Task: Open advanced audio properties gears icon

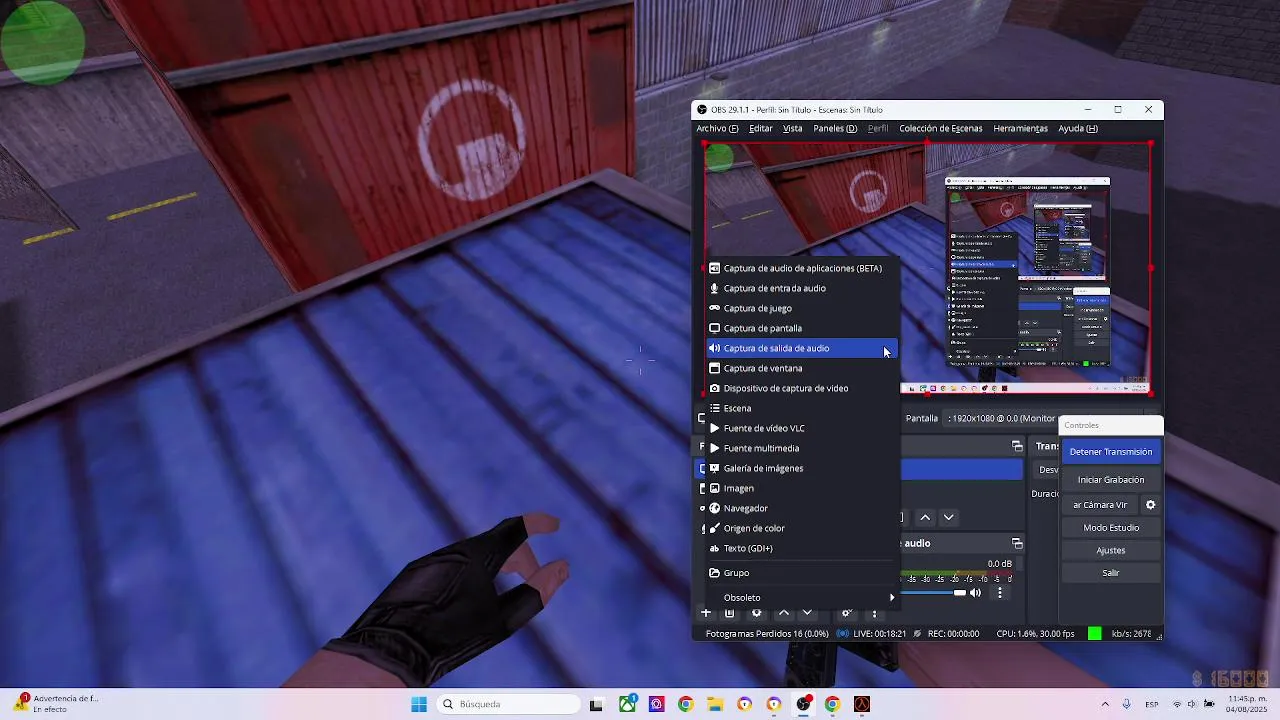Action: (846, 613)
